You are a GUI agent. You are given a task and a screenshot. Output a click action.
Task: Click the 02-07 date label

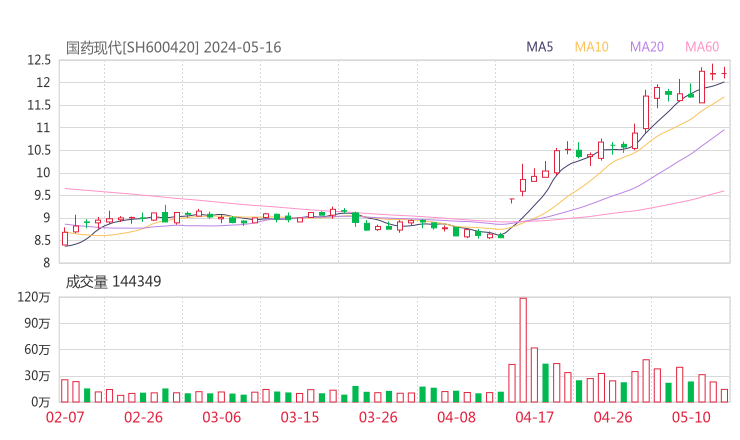[x=65, y=417]
